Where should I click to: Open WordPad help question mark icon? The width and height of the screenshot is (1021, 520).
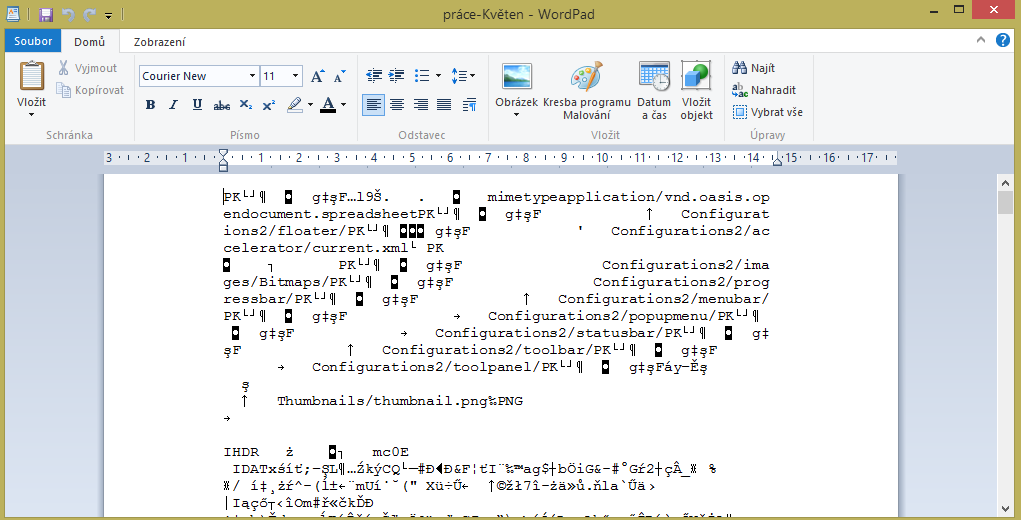[x=1003, y=40]
